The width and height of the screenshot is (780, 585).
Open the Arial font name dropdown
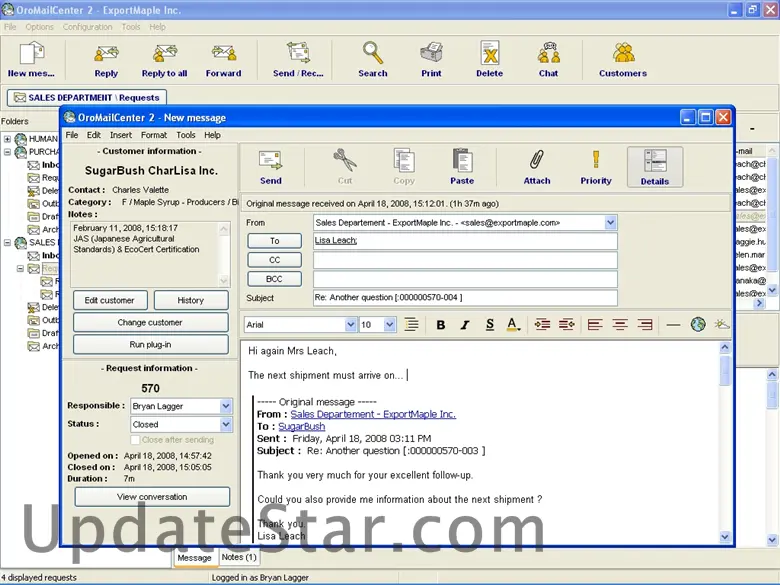point(351,325)
